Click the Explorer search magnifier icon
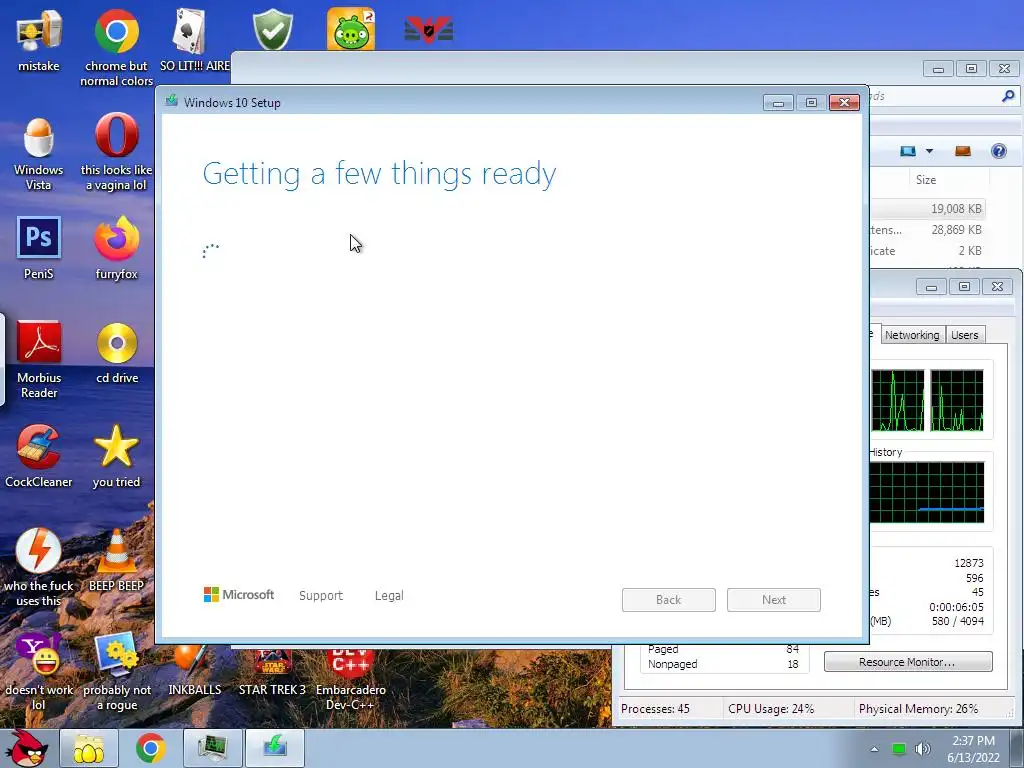1024x768 pixels. point(1008,96)
